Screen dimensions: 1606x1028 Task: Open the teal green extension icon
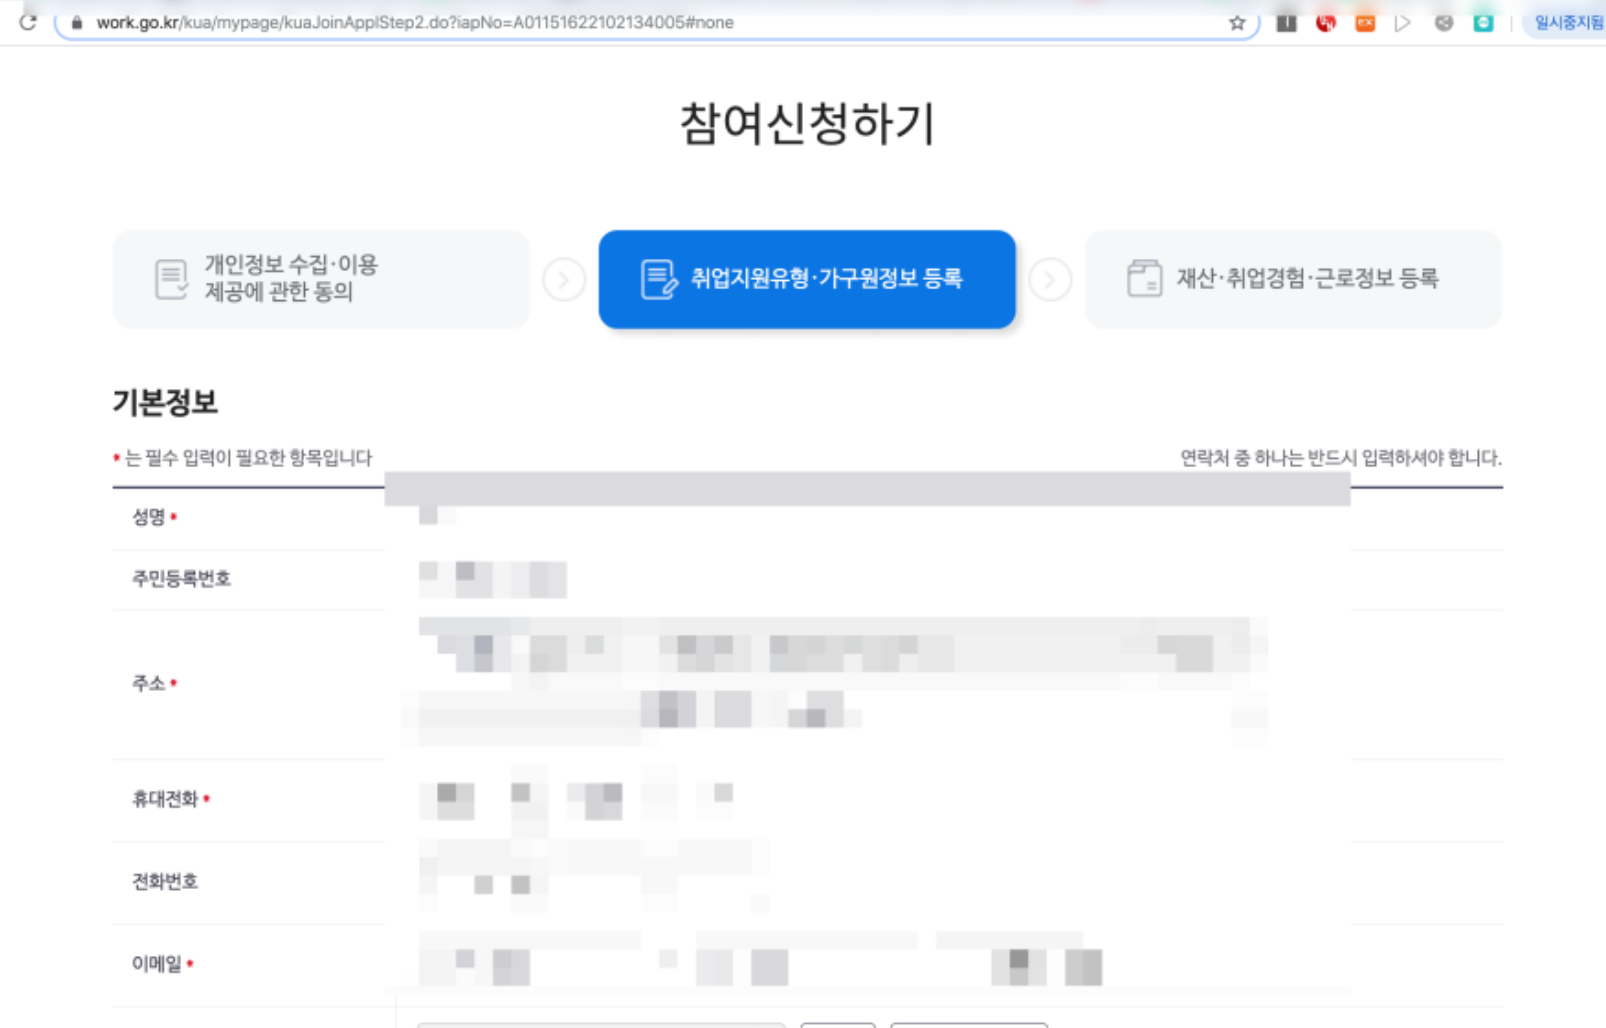[1483, 22]
